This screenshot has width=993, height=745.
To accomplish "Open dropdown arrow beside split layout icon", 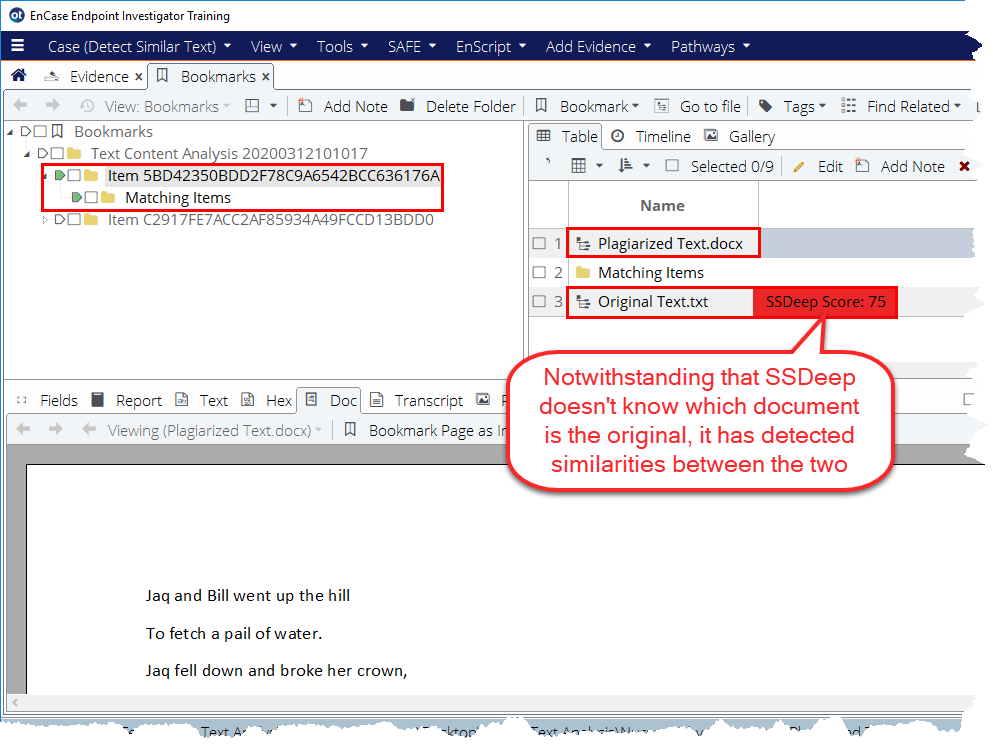I will pyautogui.click(x=274, y=106).
